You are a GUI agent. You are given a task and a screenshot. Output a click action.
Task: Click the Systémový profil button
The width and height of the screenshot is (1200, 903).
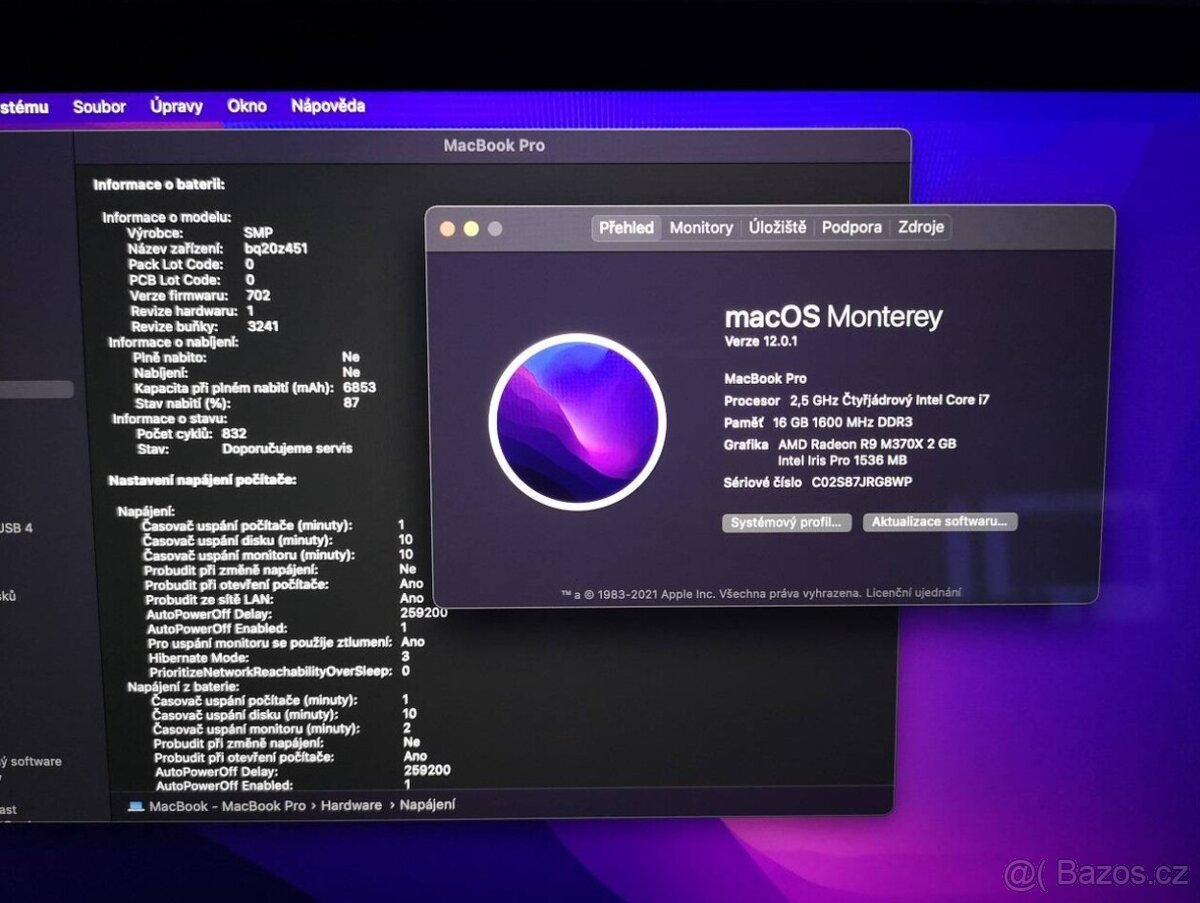tap(786, 521)
